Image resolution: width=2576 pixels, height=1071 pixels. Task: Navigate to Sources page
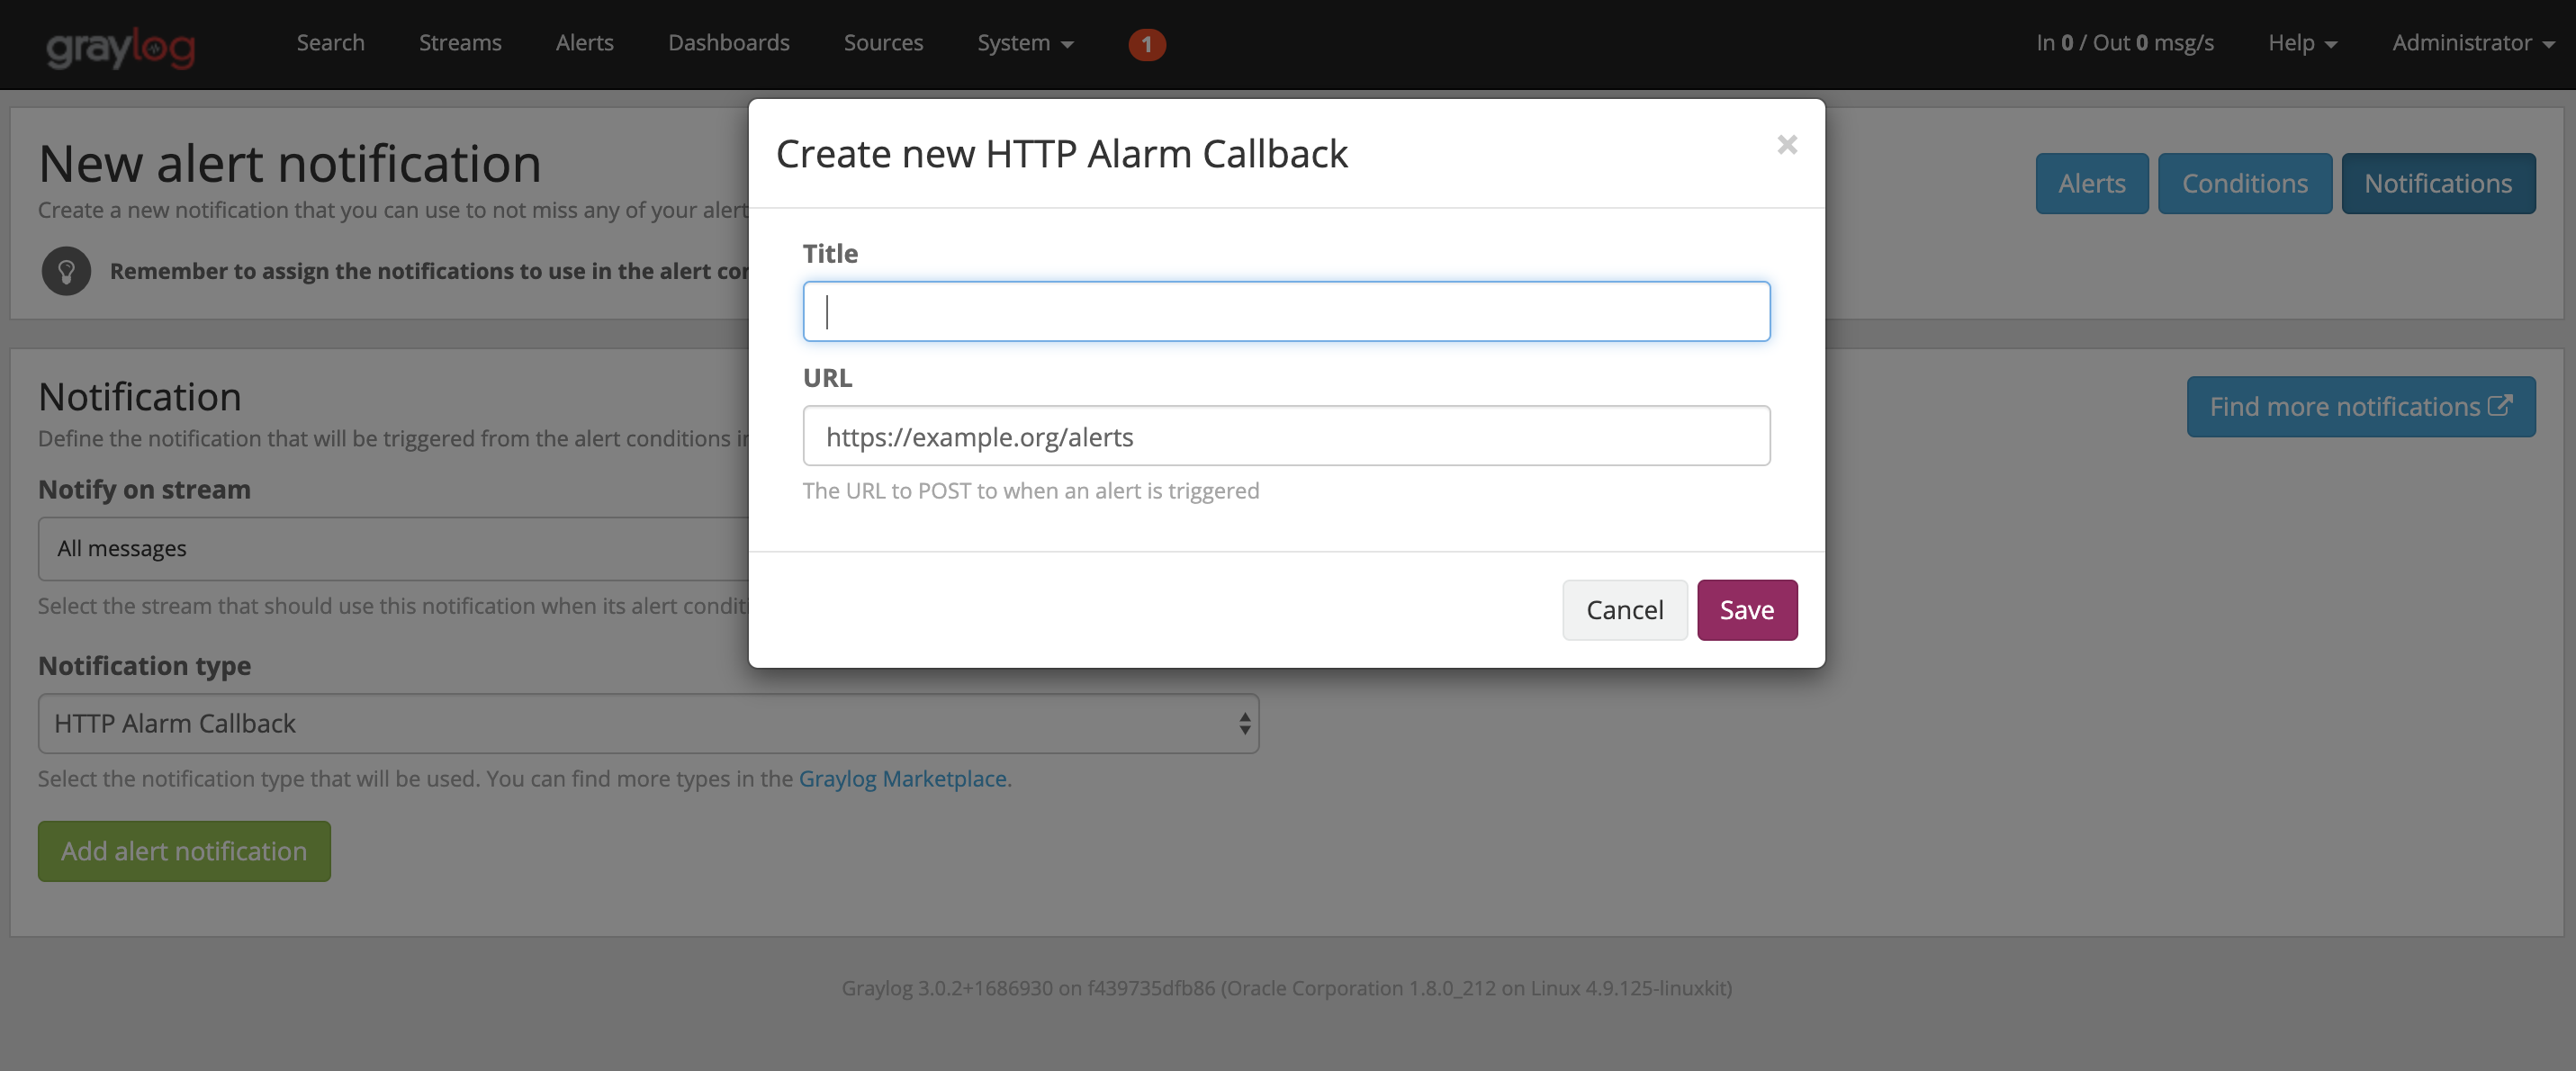(883, 43)
